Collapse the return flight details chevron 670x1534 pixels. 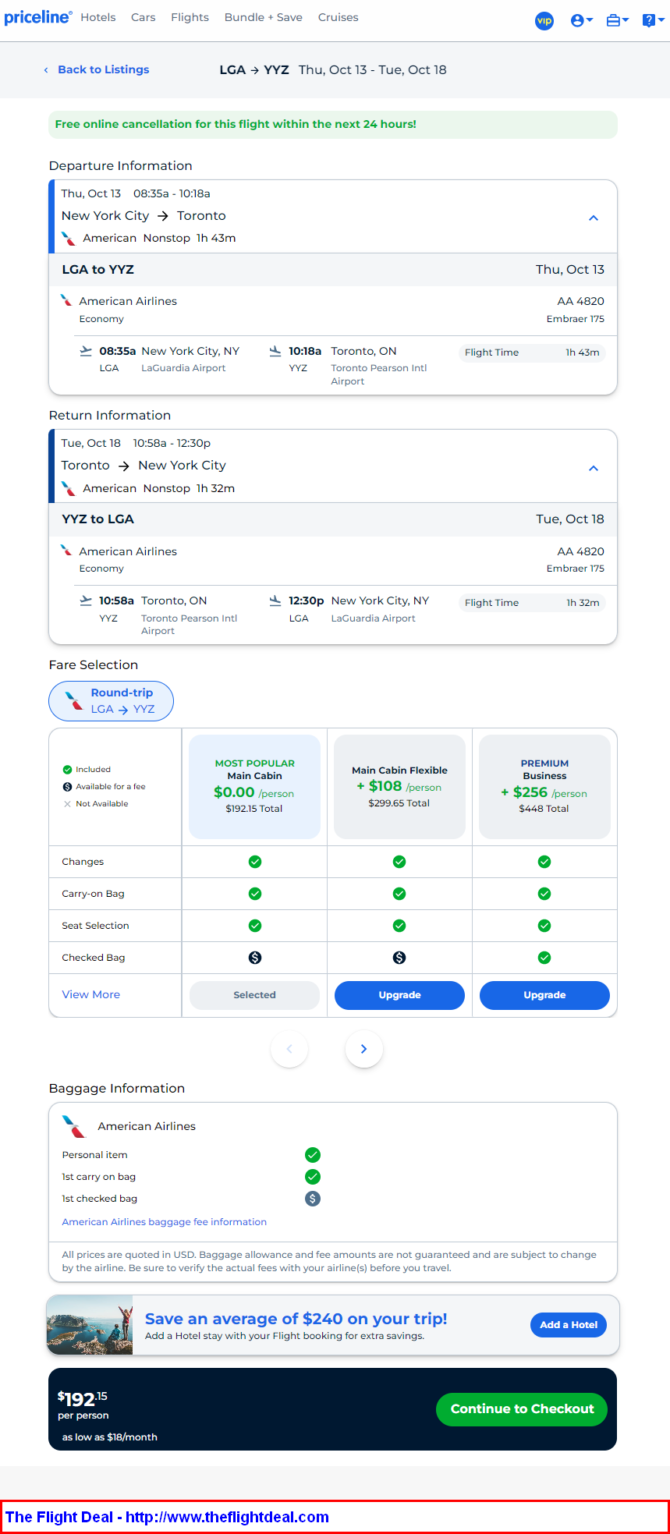tap(593, 467)
